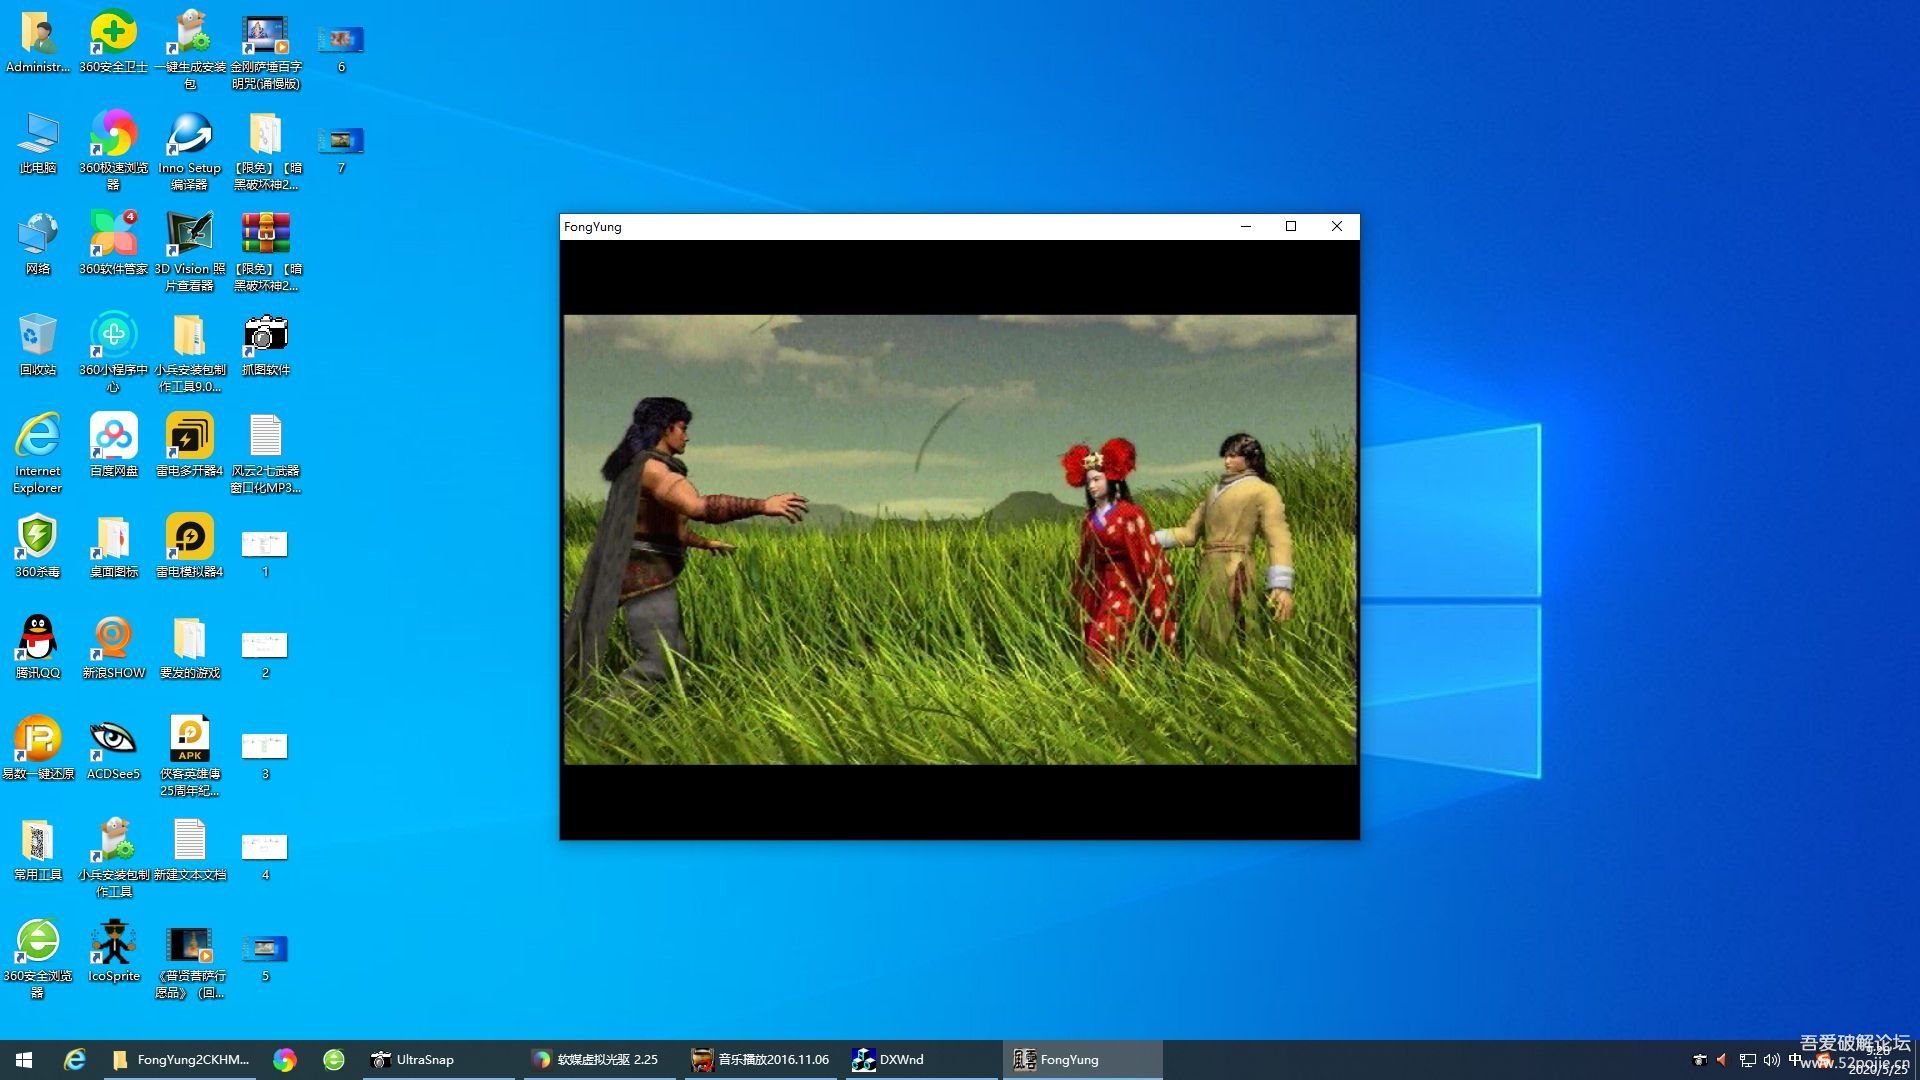This screenshot has width=1920, height=1080.
Task: Open ACDSee5 eye icon shortcut
Action: (114, 749)
